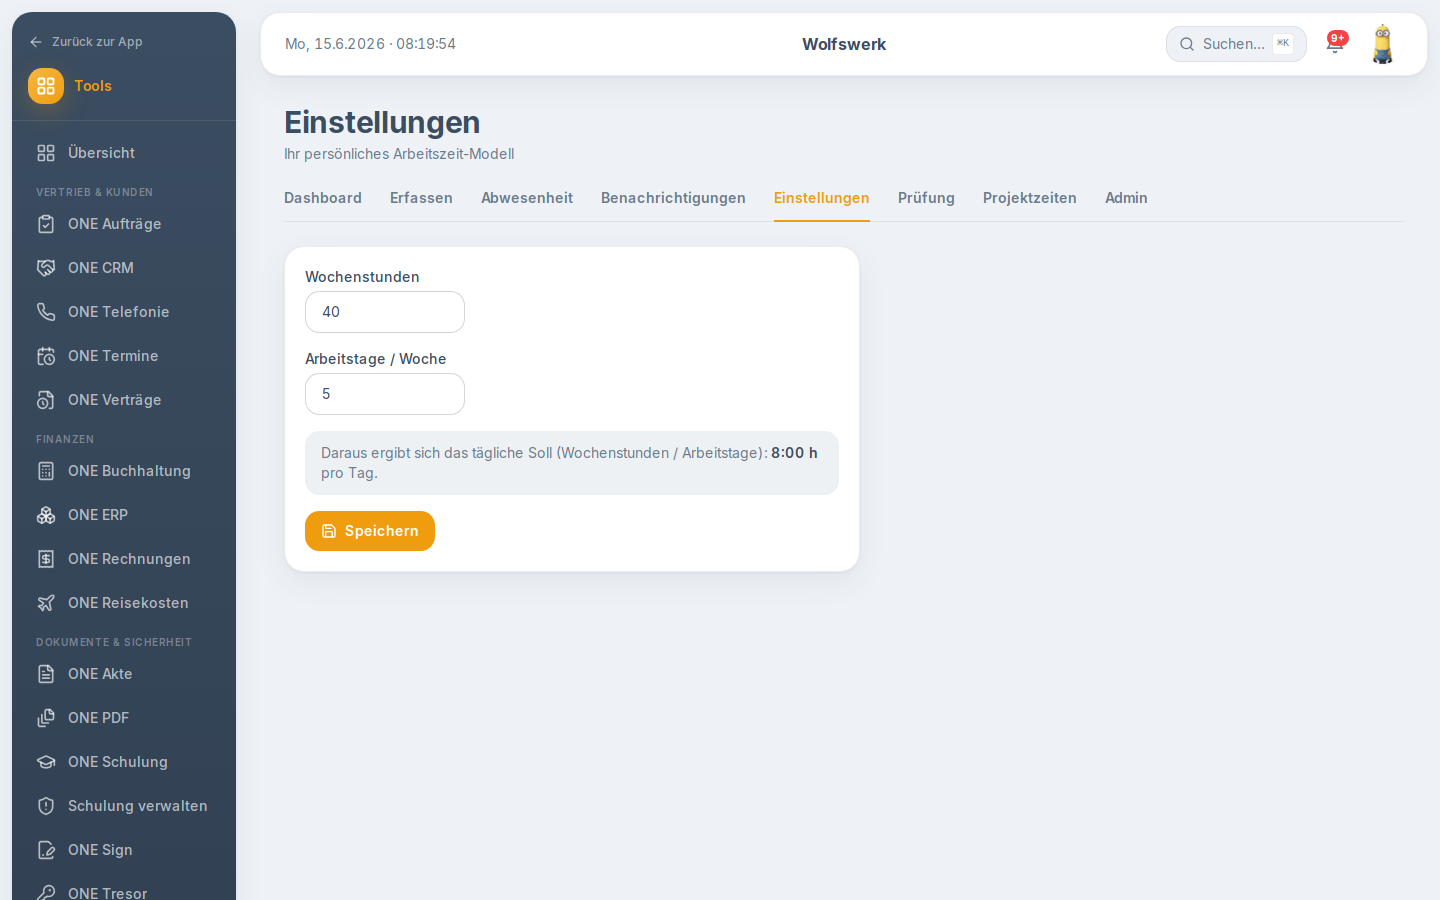The width and height of the screenshot is (1440, 900).
Task: Open ONE PDF in the sidebar
Action: point(124,718)
